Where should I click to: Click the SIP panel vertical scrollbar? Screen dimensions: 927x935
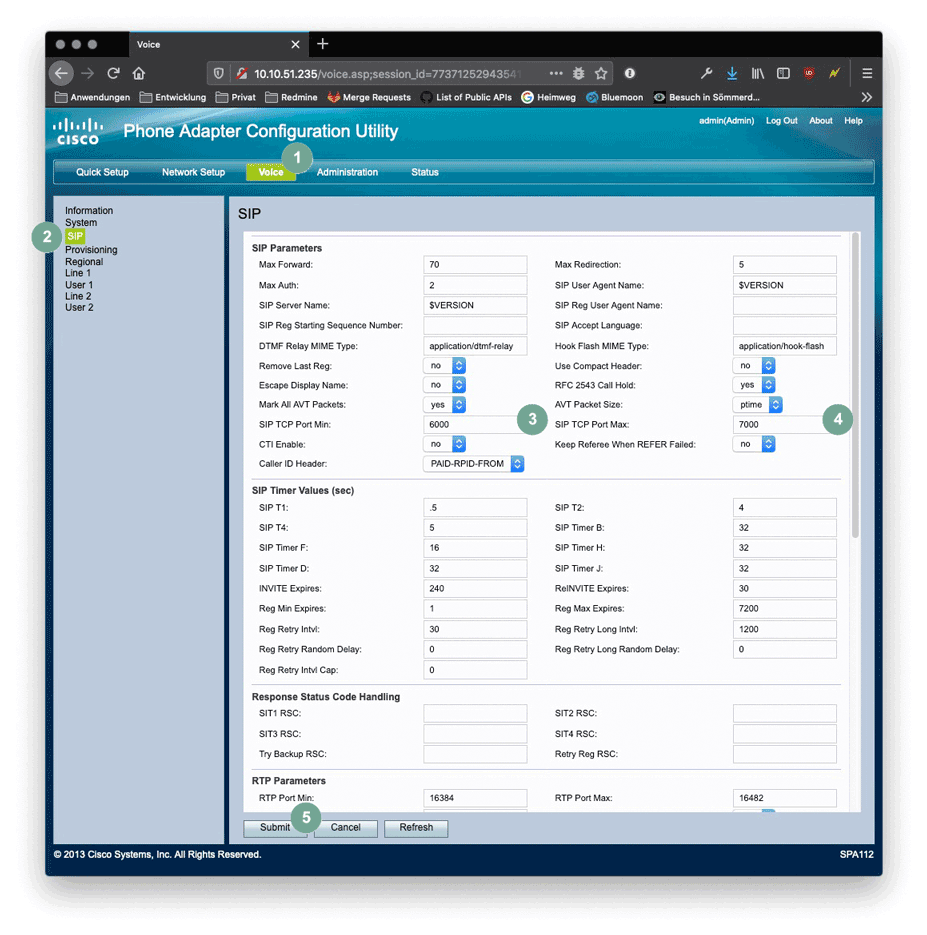[855, 385]
